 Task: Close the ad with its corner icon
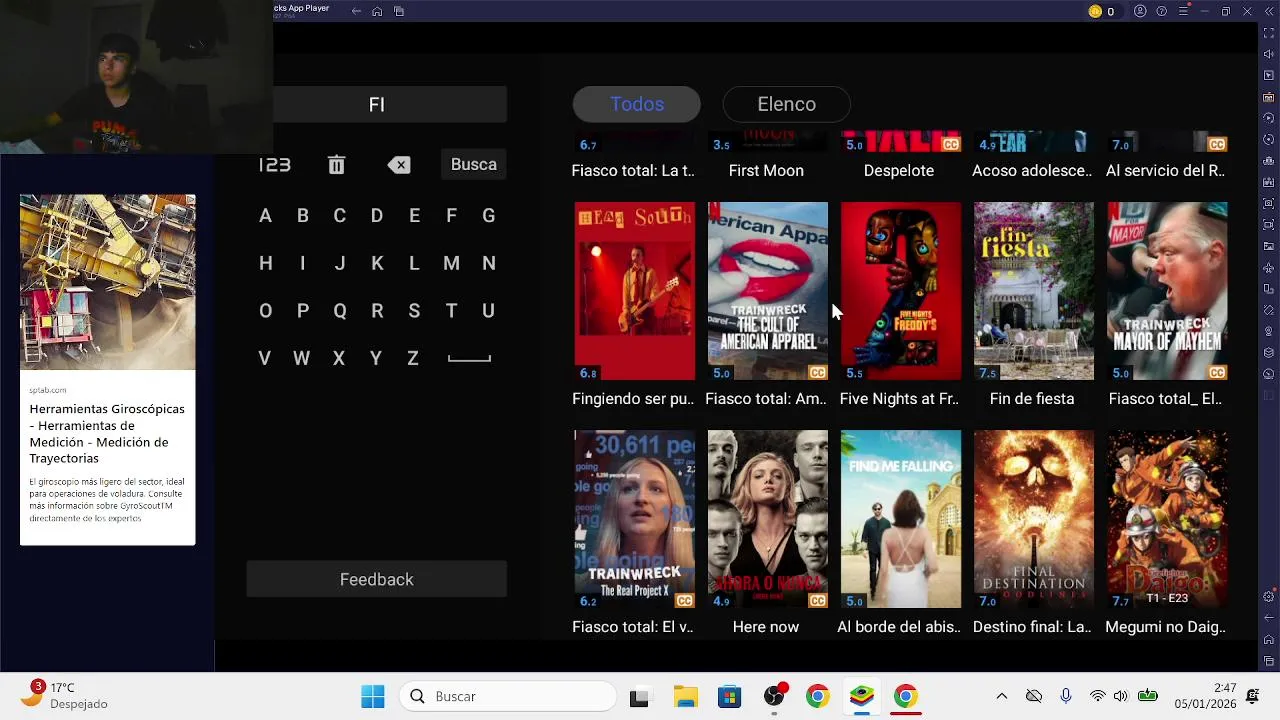(x=189, y=200)
